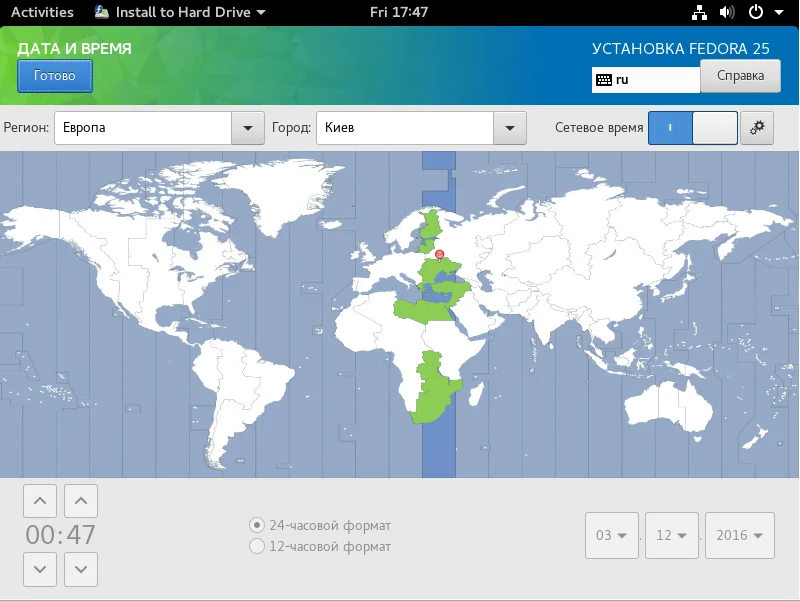Click the Справка help button
This screenshot has width=800, height=601.
(x=740, y=76)
